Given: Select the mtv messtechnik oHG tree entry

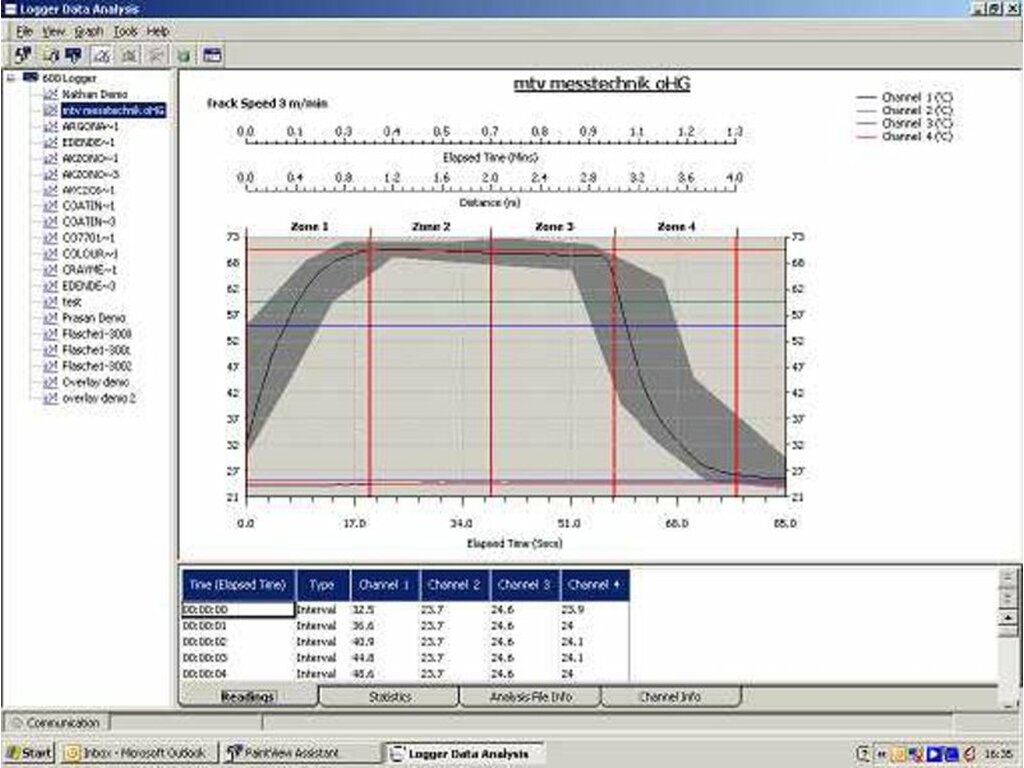Looking at the screenshot, I should (114, 110).
